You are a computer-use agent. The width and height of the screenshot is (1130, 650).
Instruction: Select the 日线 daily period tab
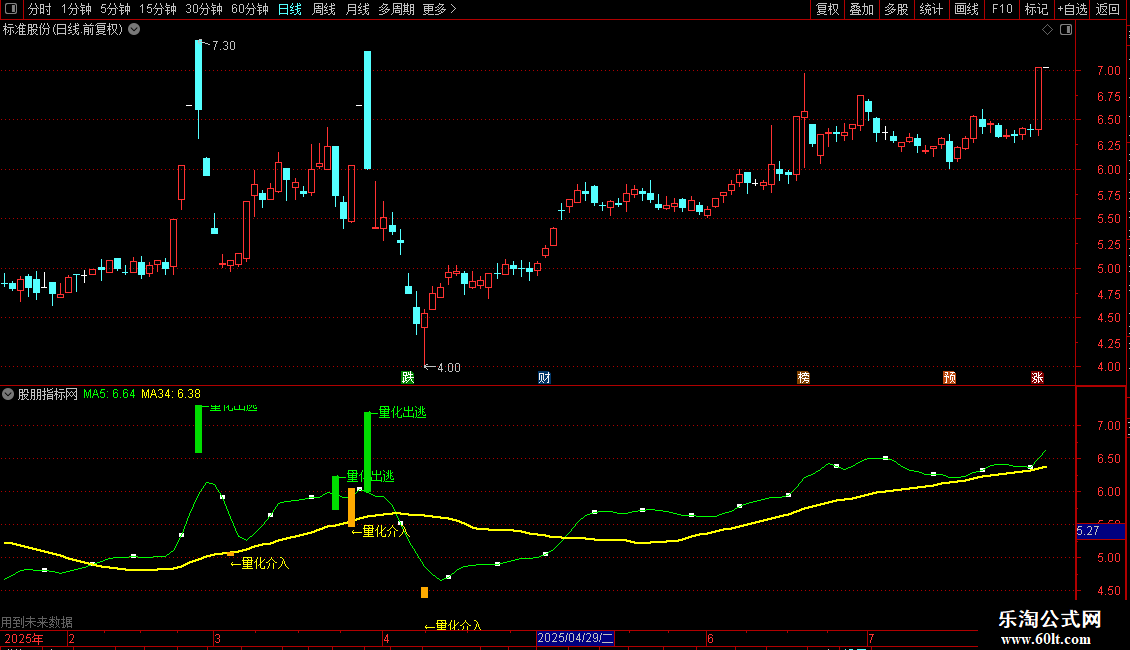click(290, 9)
